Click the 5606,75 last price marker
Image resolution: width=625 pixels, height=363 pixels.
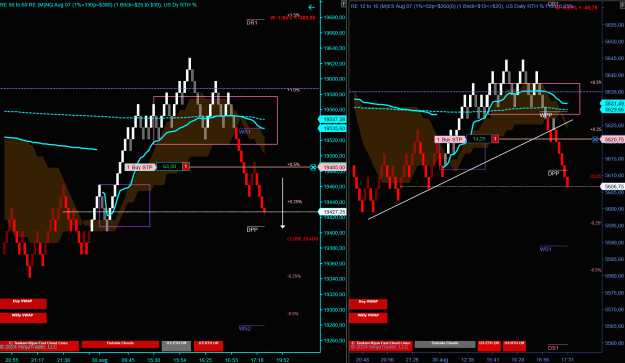(x=613, y=186)
